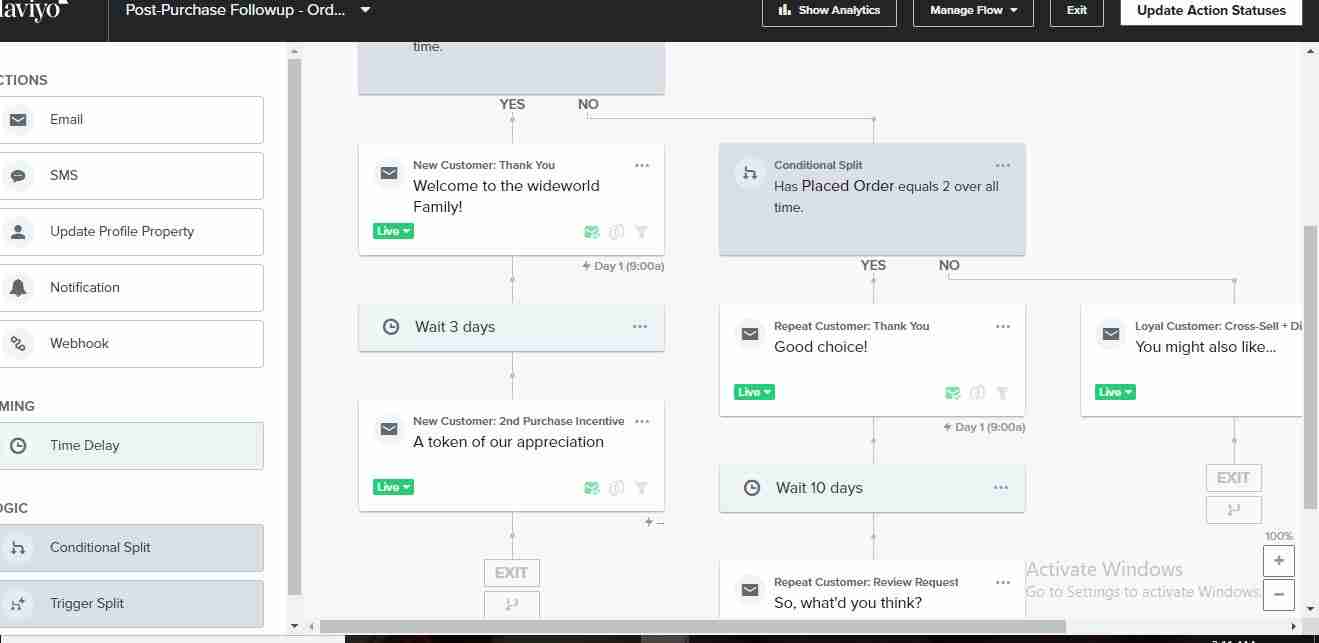
Task: Click the Update Profile Property person icon
Action: [x=18, y=232]
